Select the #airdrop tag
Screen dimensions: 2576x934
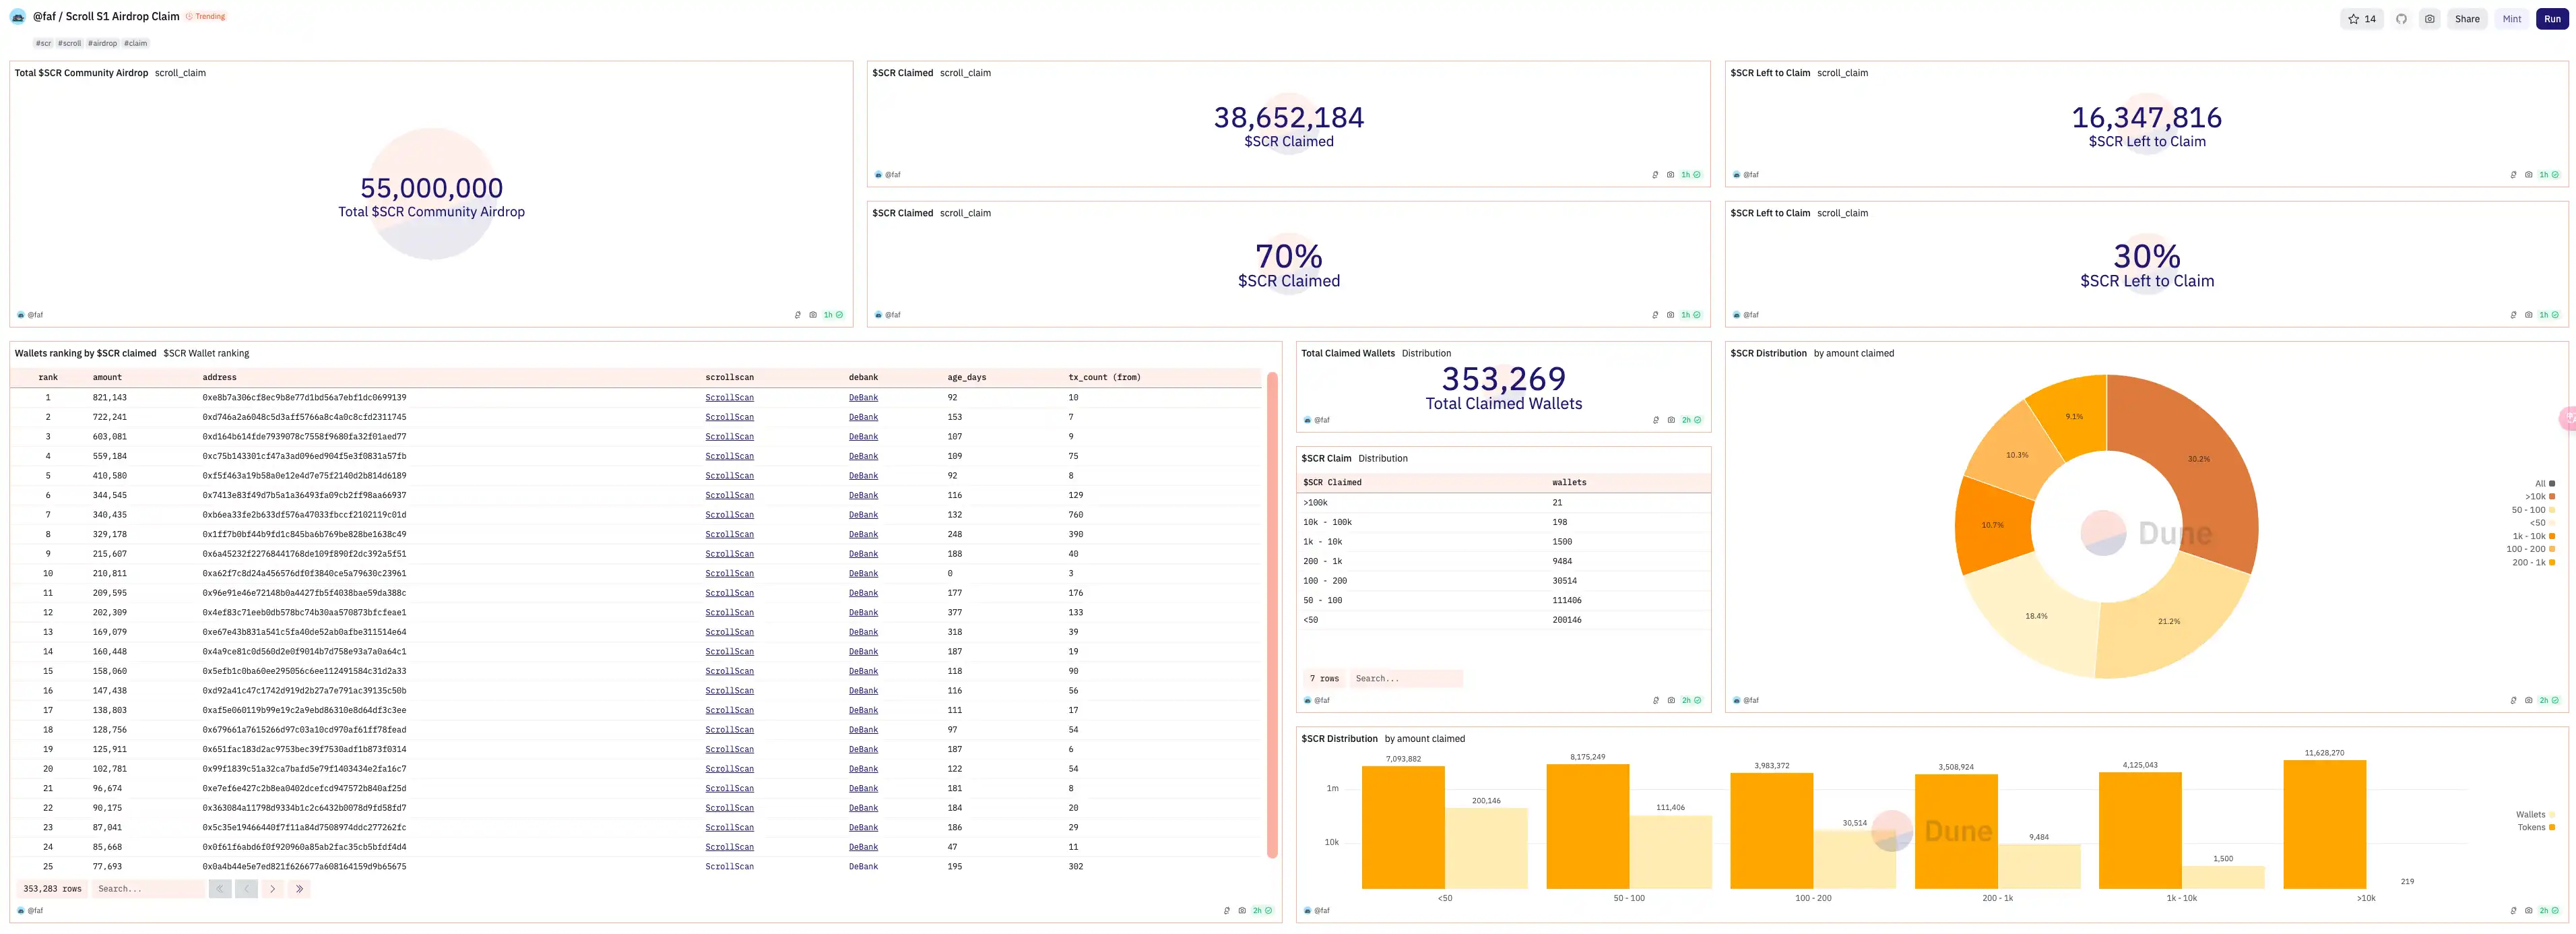[x=102, y=43]
